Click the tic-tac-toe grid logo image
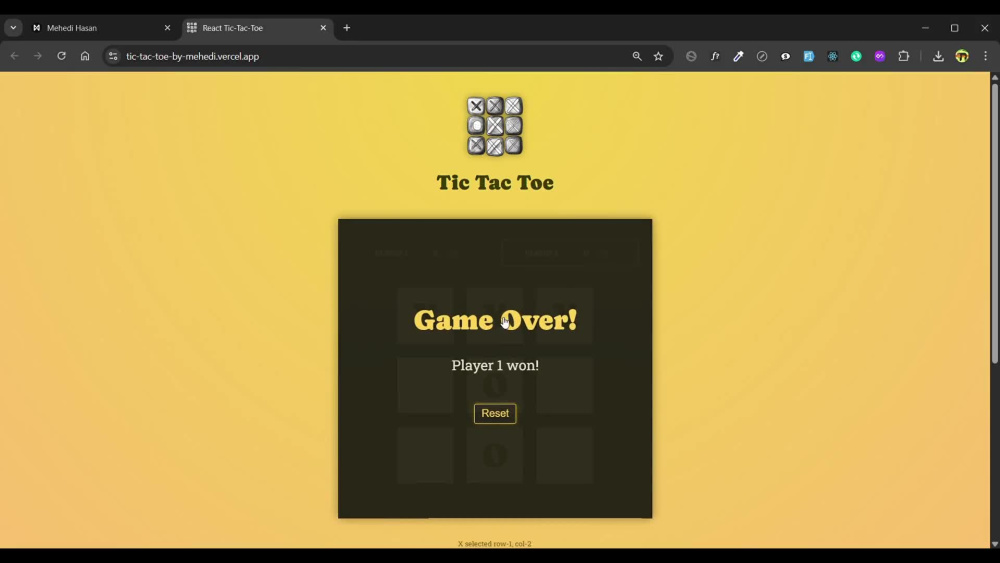This screenshot has height=563, width=1000. [x=495, y=126]
